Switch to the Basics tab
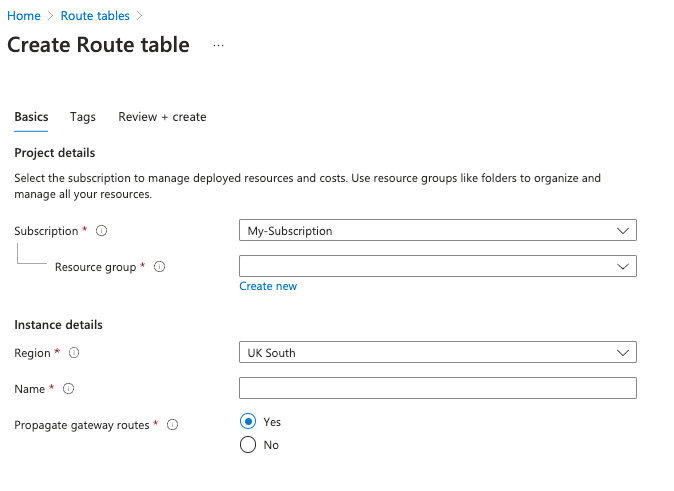This screenshot has height=491, width=674. [31, 117]
